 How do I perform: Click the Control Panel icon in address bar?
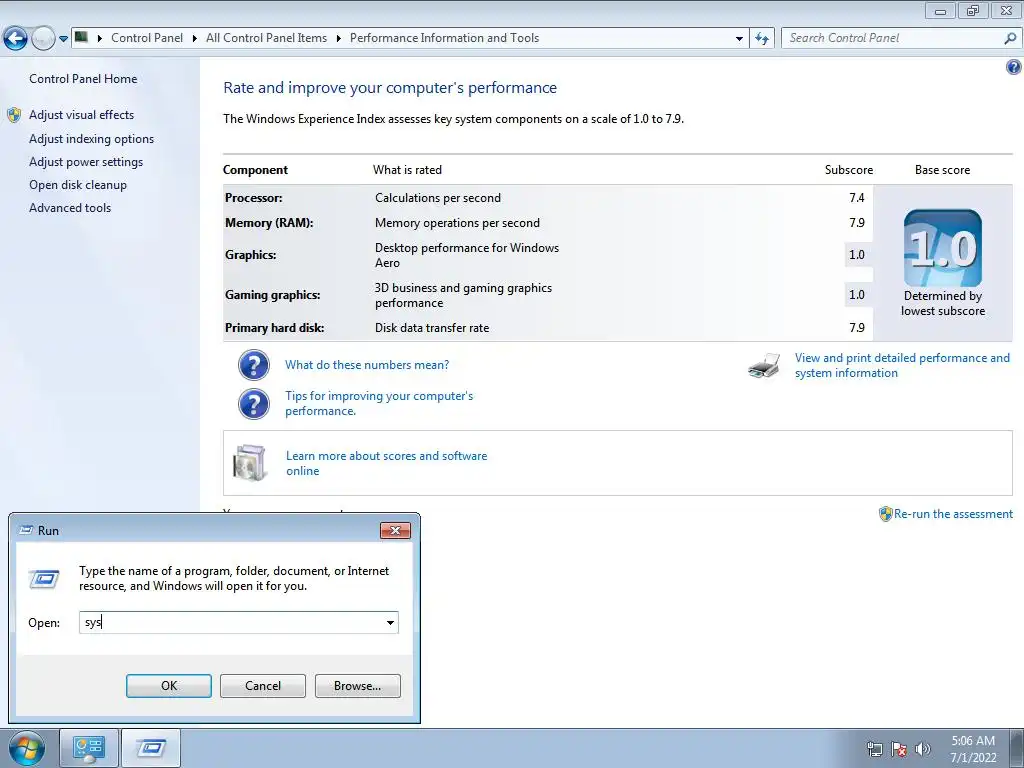(82, 37)
